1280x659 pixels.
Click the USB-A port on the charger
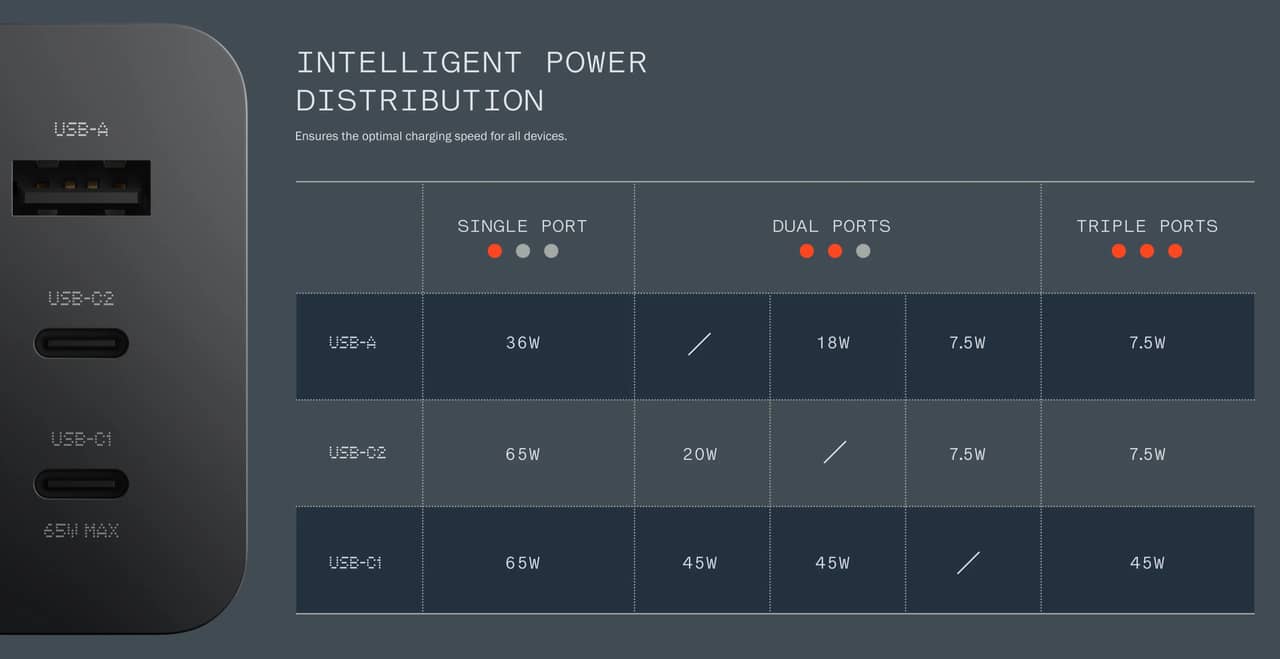point(81,188)
